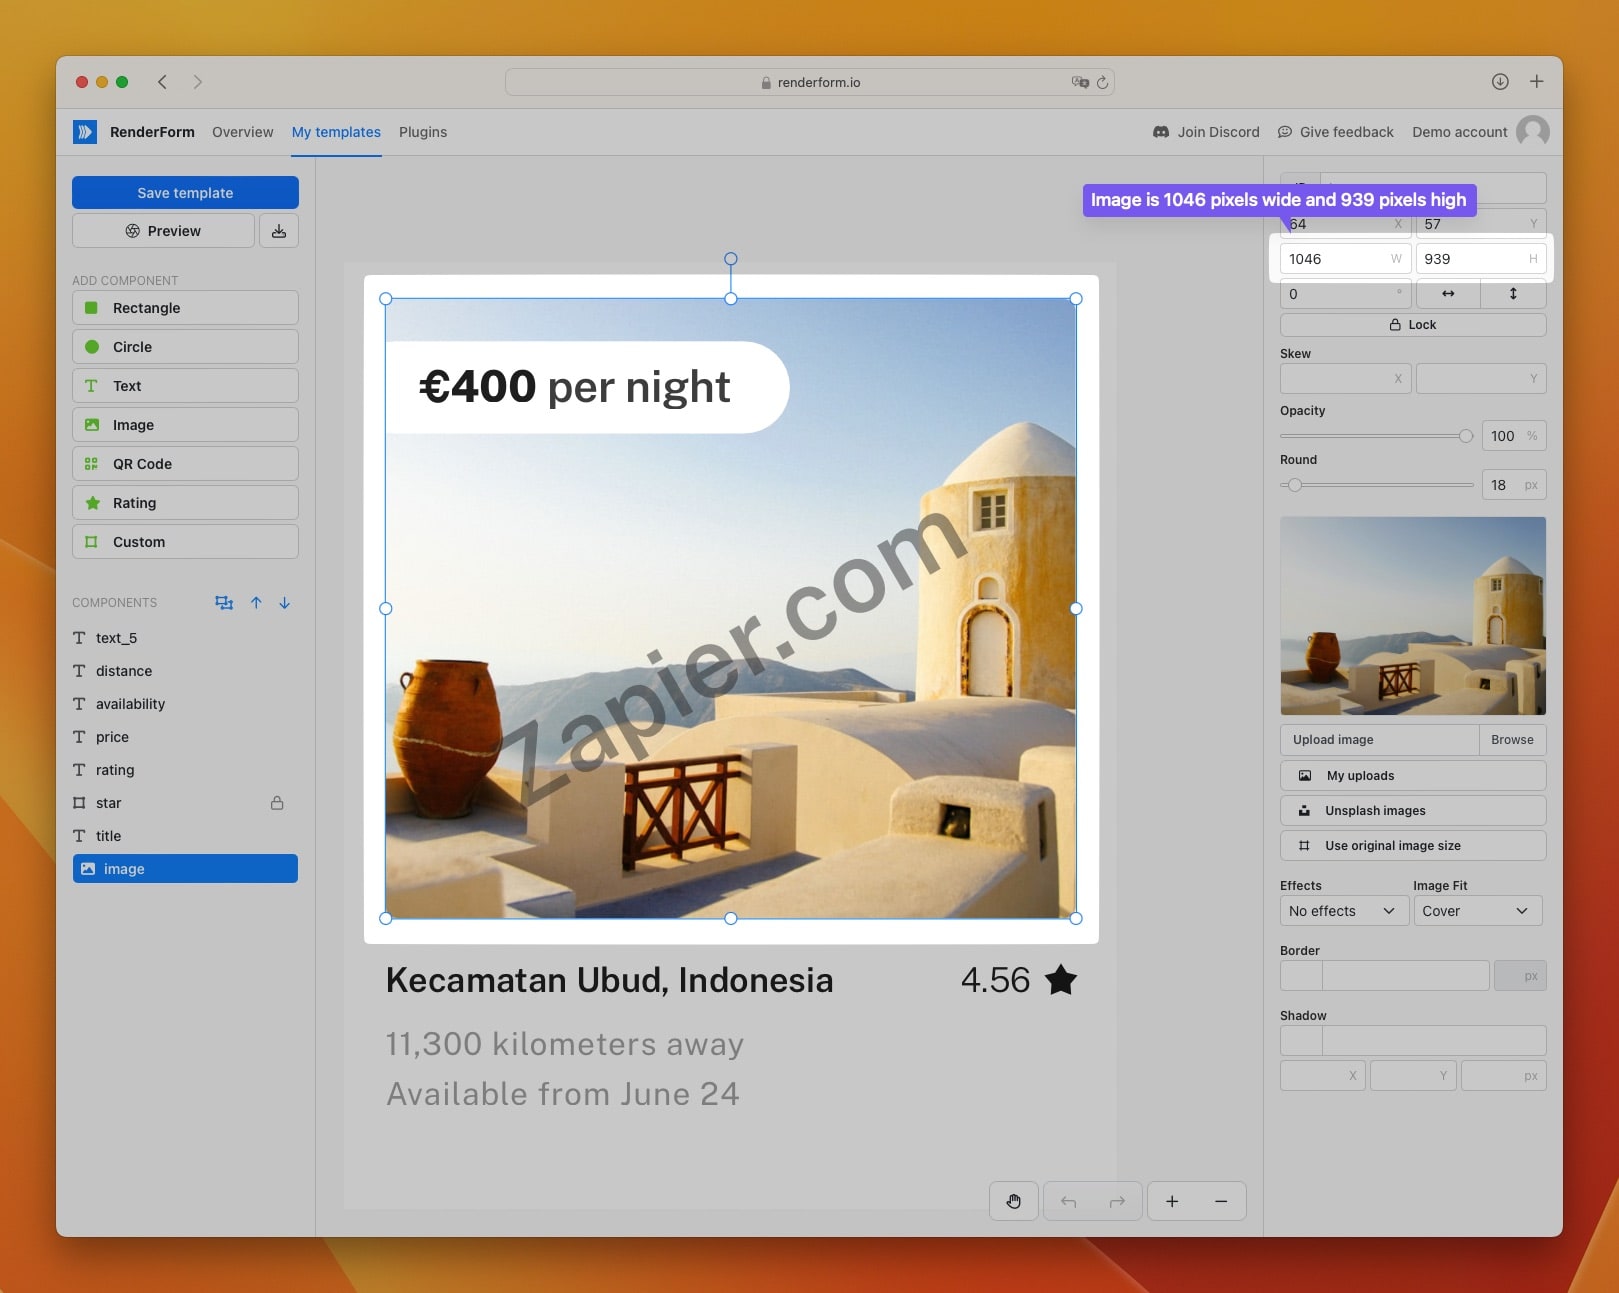Flip image horizontally icon
Viewport: 1619px width, 1293px height.
(1448, 294)
